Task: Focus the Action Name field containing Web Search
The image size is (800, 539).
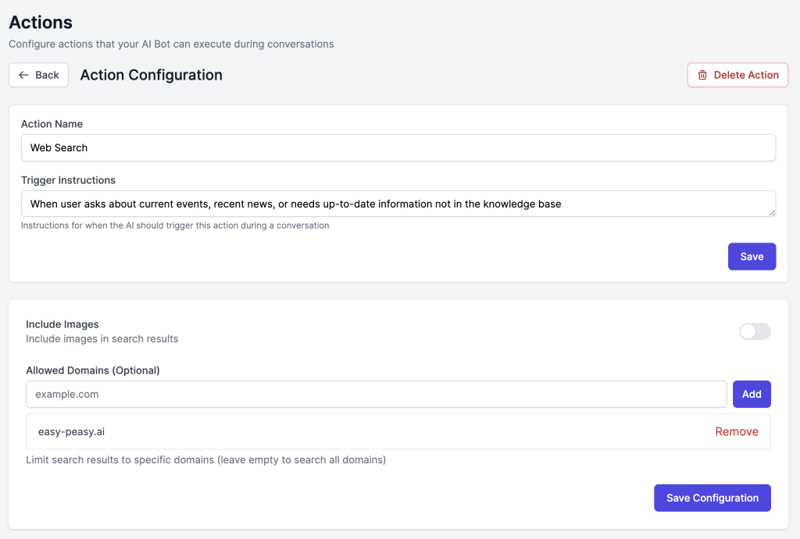Action: 398,148
